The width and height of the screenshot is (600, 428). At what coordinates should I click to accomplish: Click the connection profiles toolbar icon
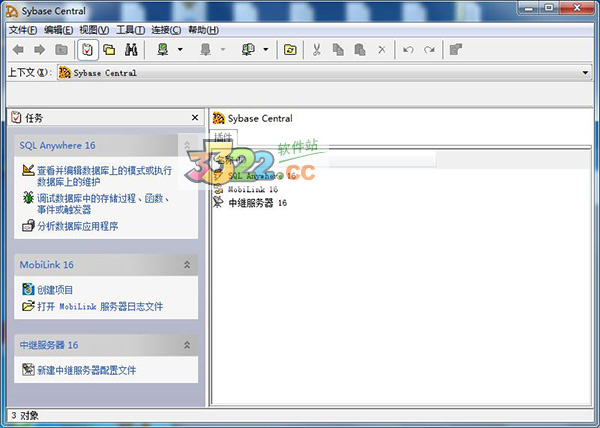(248, 50)
